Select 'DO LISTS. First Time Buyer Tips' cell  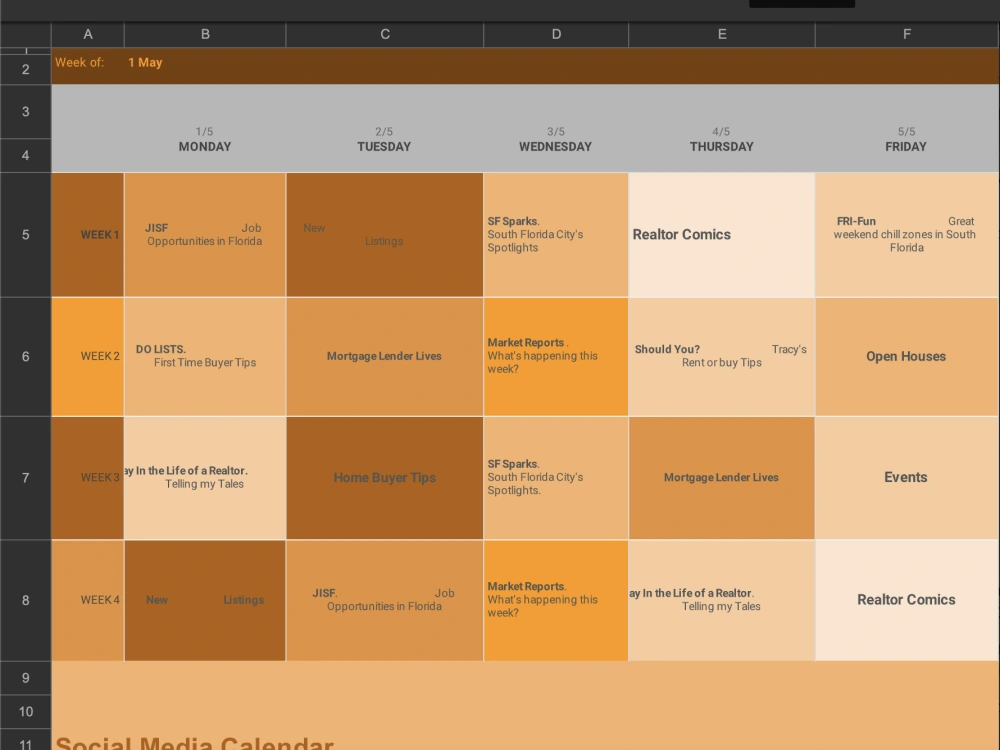205,357
